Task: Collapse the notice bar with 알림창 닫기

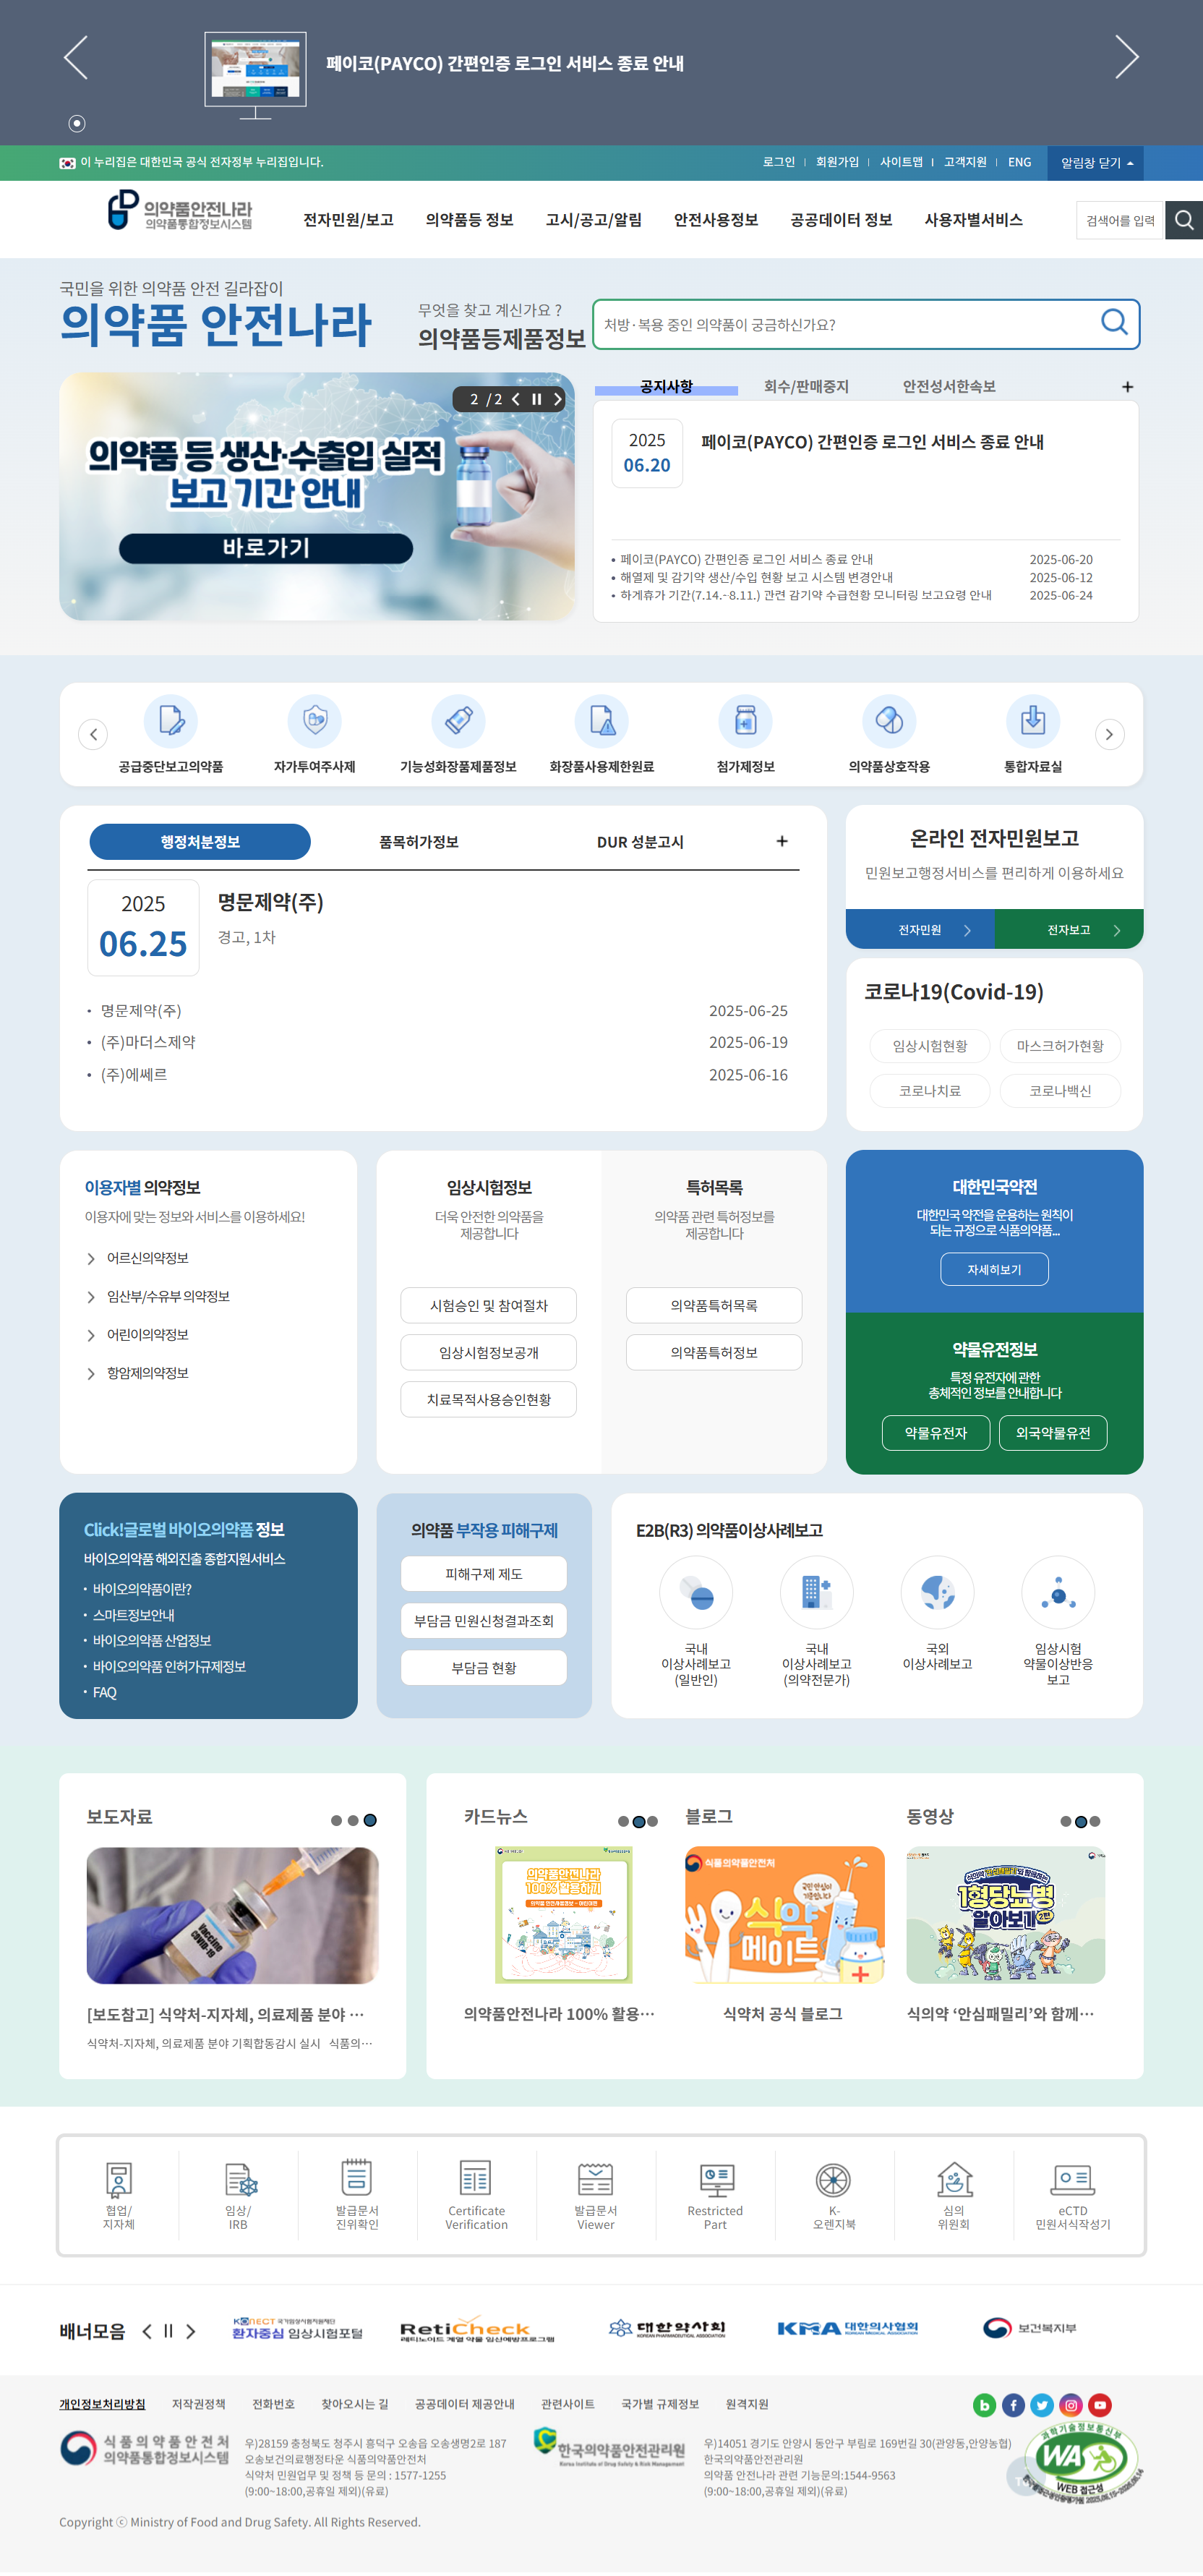Action: (x=1095, y=163)
